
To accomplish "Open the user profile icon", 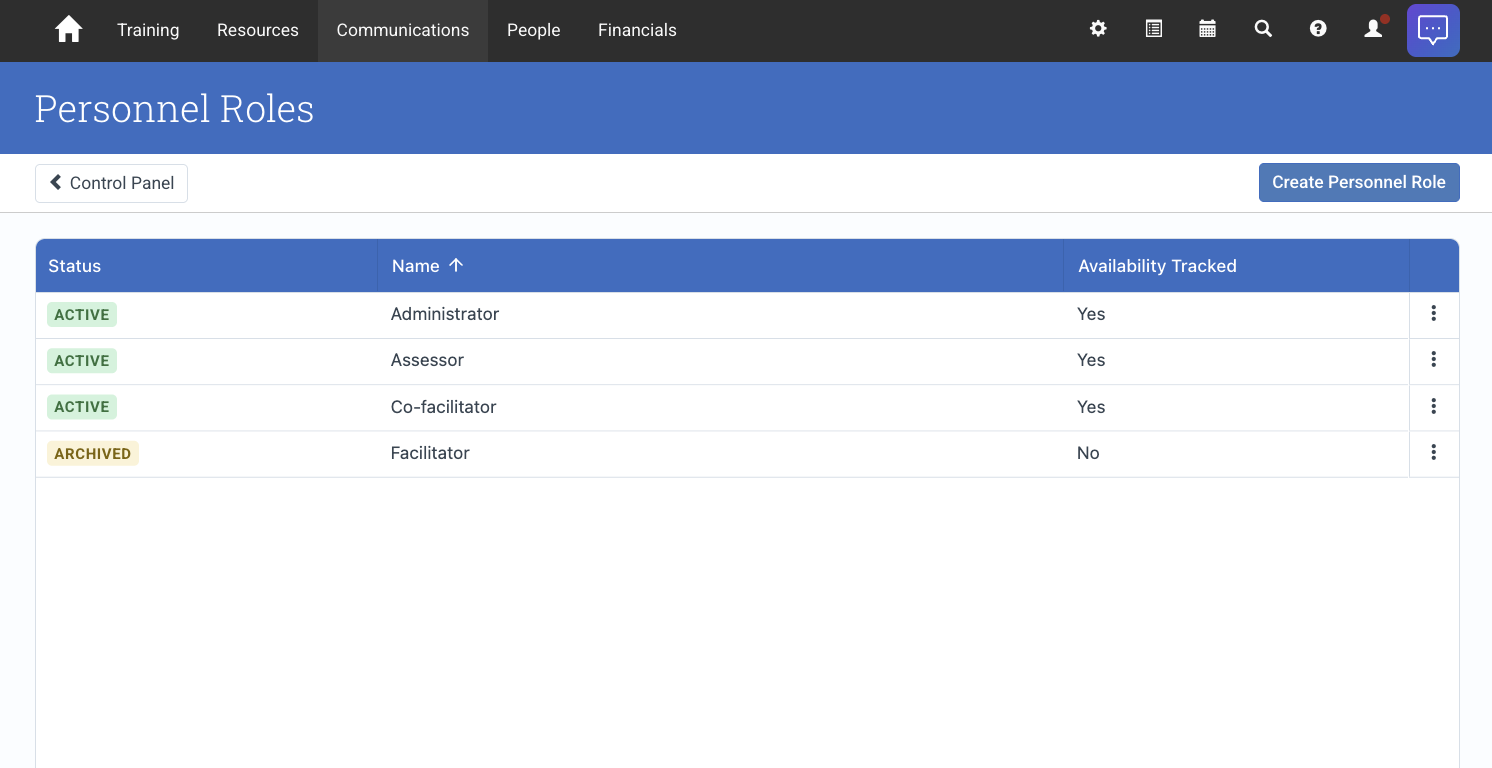I will coord(1373,29).
